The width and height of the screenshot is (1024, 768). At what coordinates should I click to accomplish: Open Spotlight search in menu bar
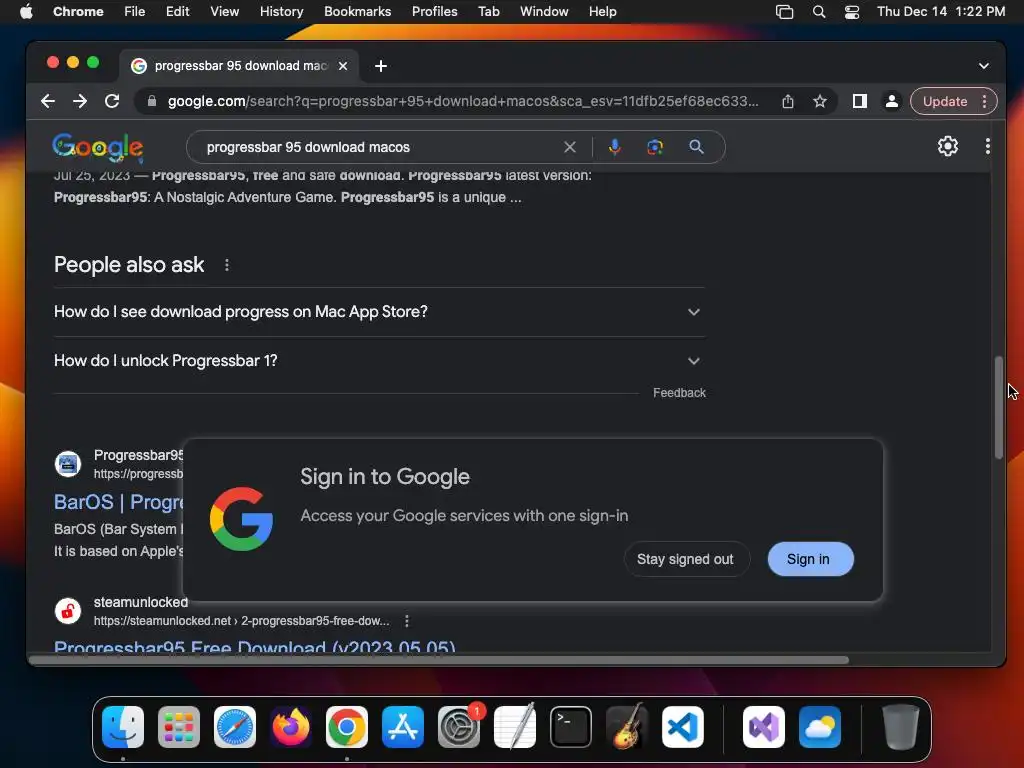pyautogui.click(x=819, y=12)
